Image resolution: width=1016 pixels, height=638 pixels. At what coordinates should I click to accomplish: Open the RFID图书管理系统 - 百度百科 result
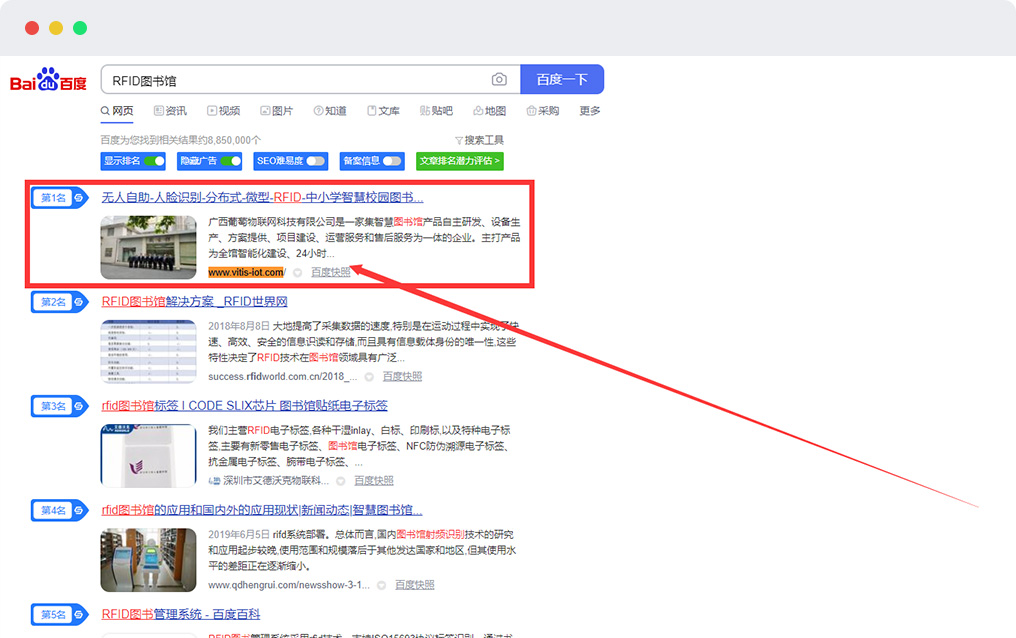click(181, 615)
